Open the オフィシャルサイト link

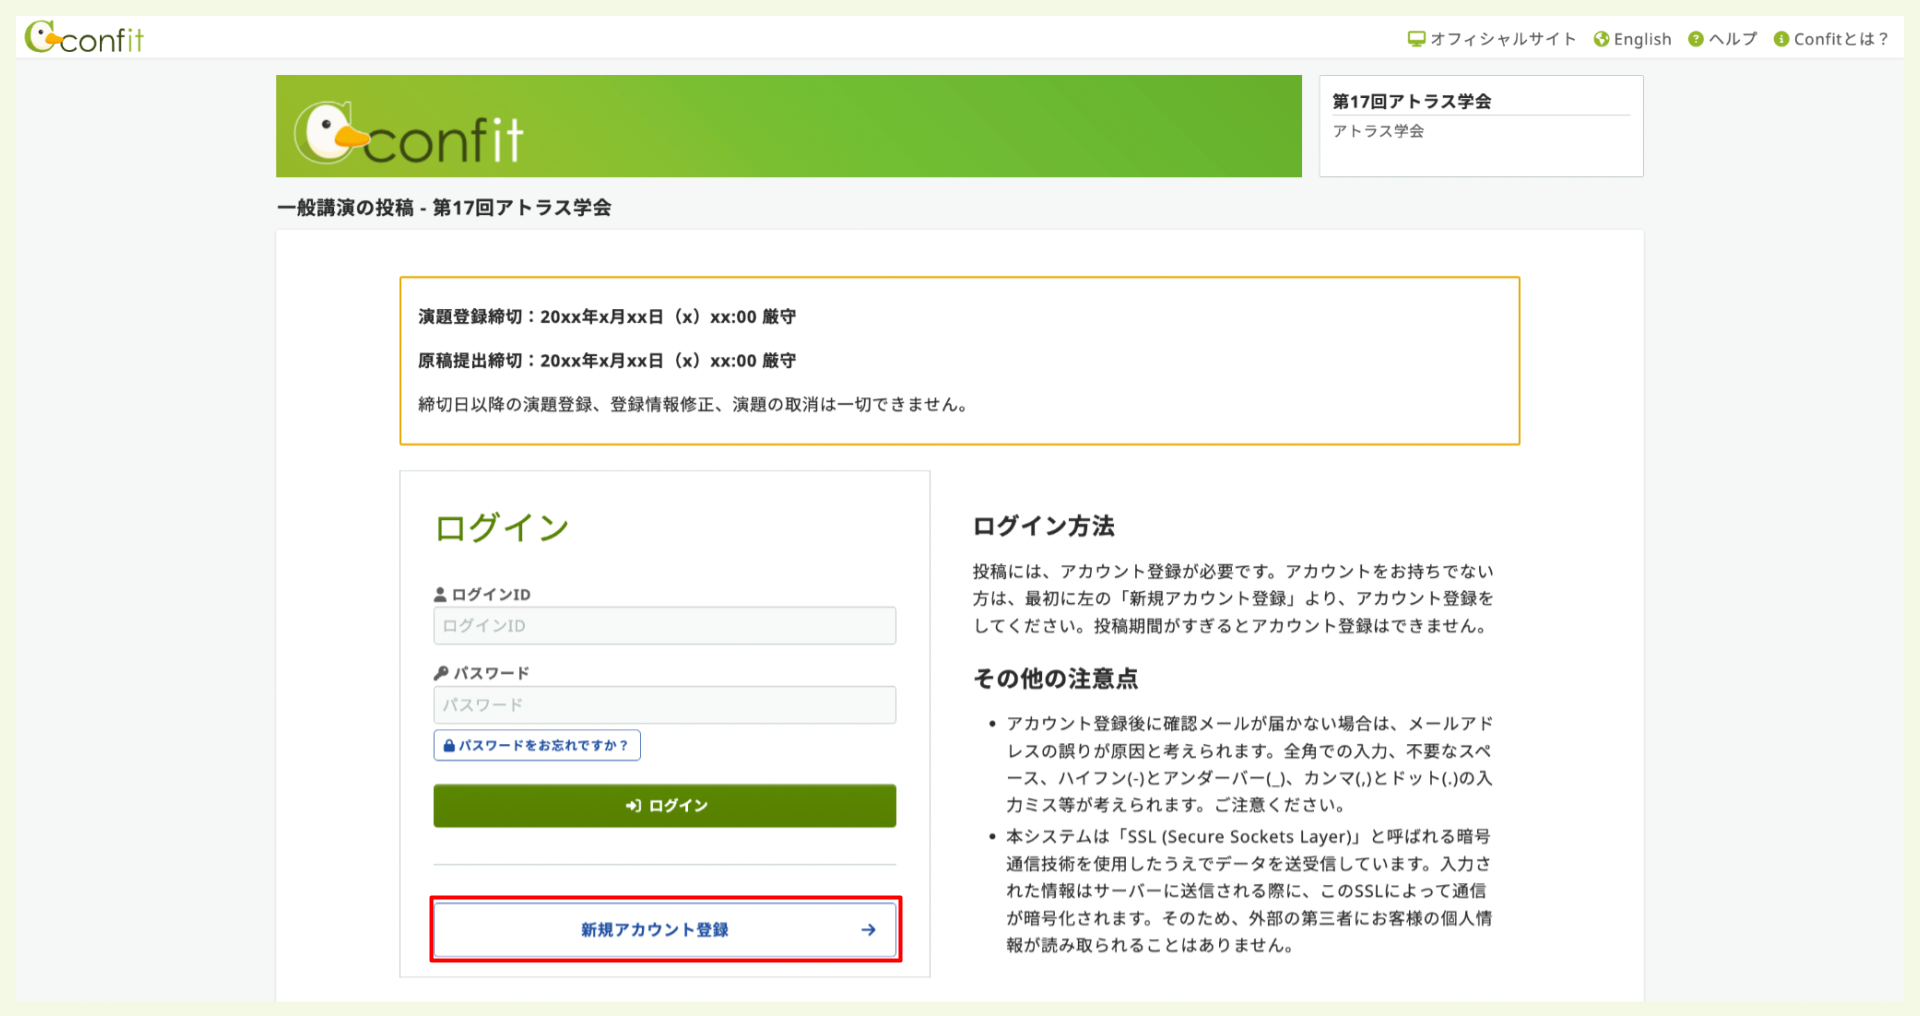pos(1502,39)
